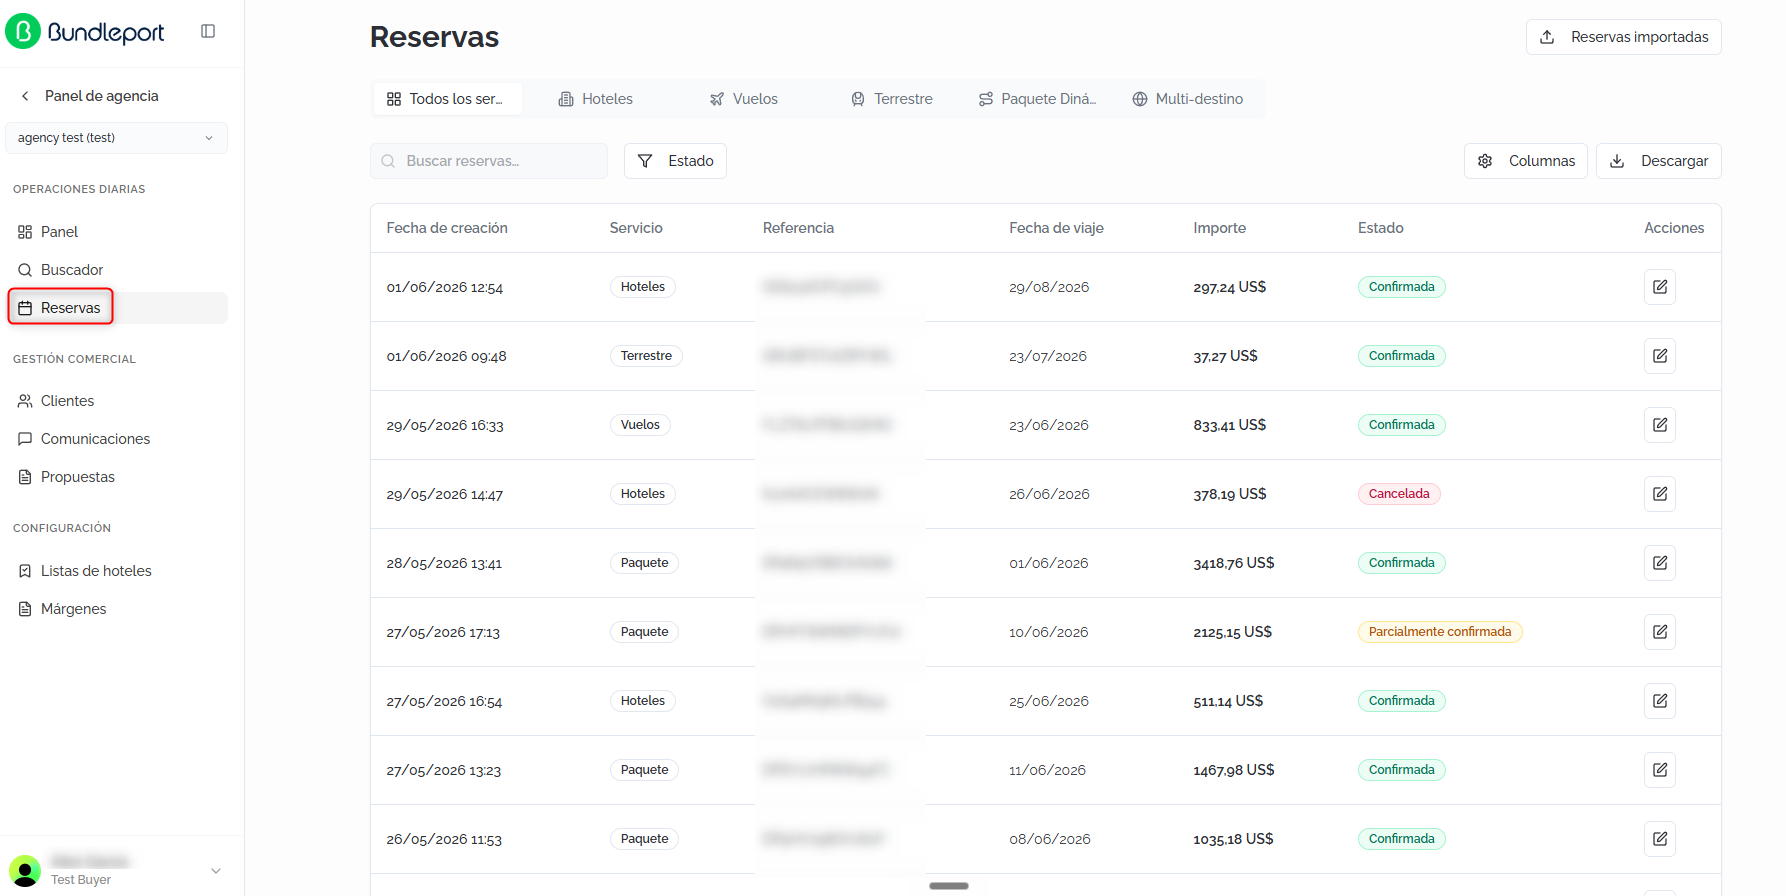
Task: Collapse the sidebar with the panel icon
Action: click(x=208, y=31)
